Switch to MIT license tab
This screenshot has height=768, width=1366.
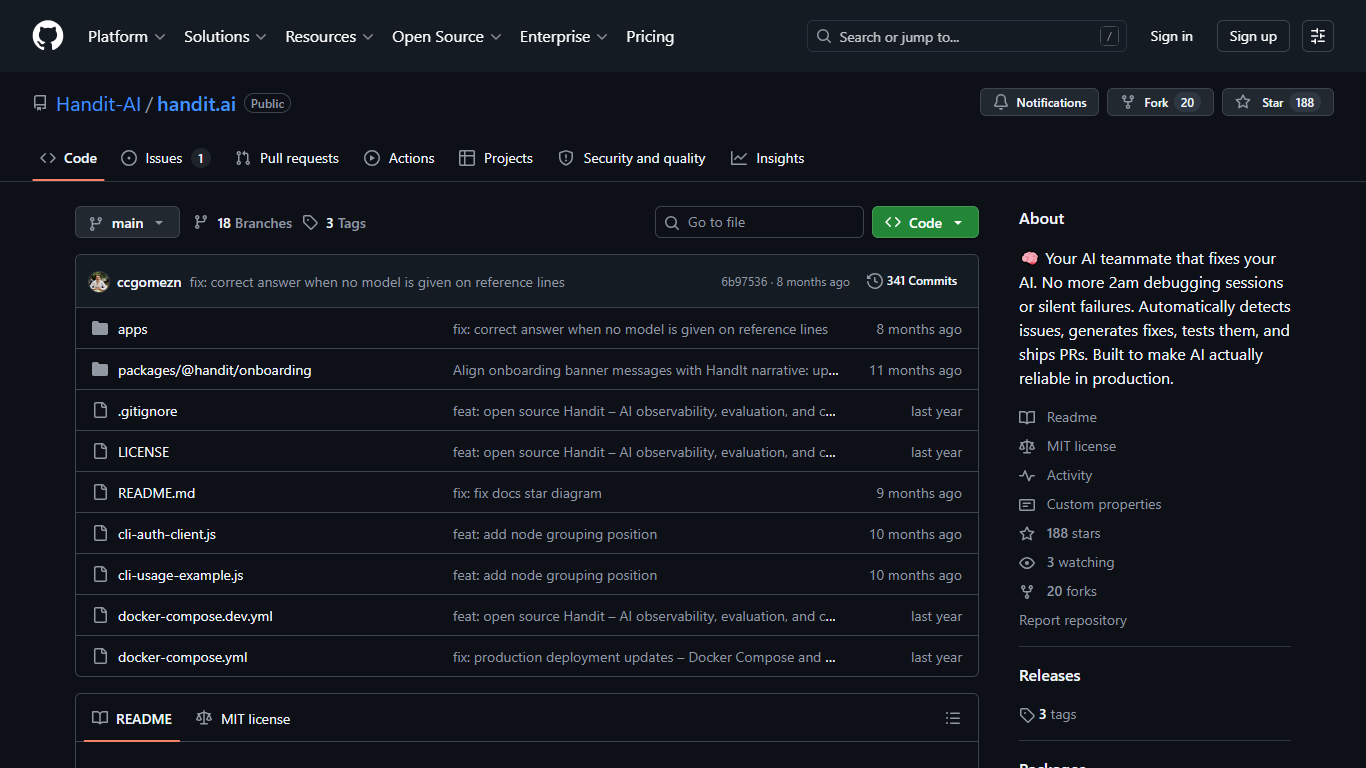click(x=243, y=718)
